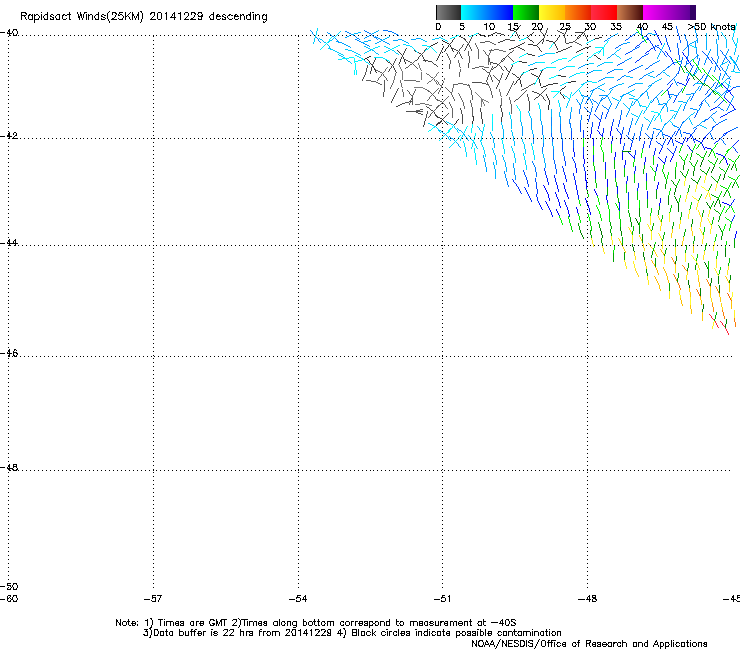
Task: Click the '10' label under the color bar
Action: click(x=489, y=26)
